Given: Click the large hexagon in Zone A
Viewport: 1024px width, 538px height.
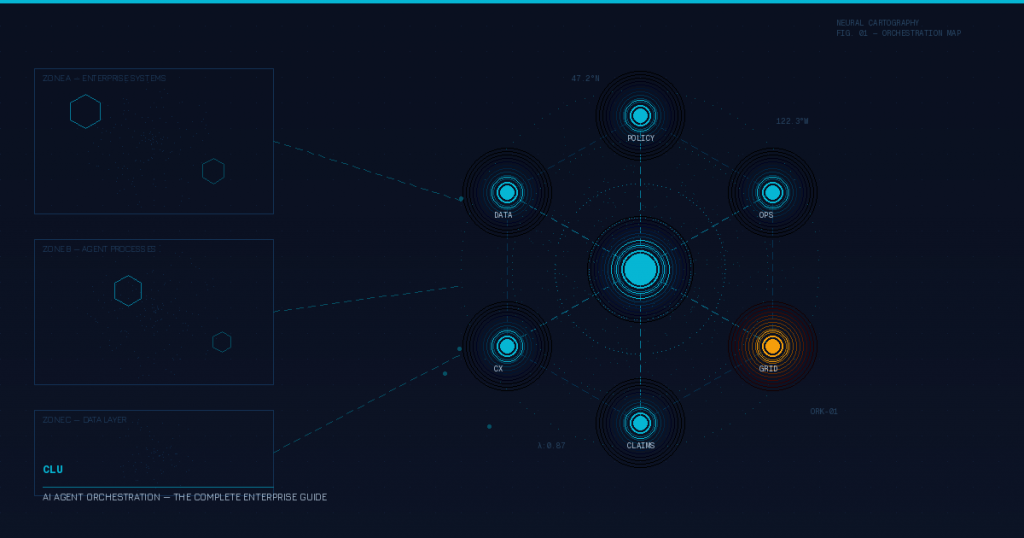Looking at the screenshot, I should coord(85,111).
